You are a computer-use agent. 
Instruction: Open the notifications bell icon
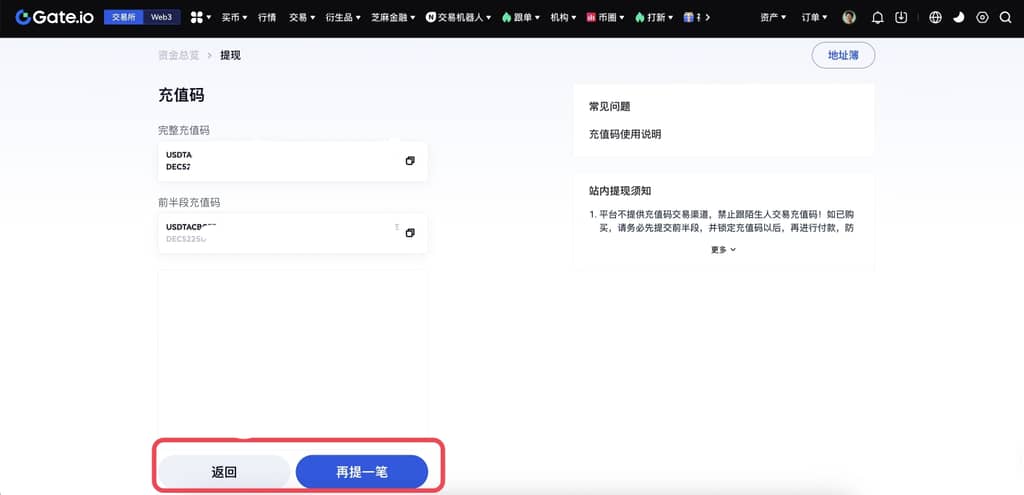coord(877,18)
